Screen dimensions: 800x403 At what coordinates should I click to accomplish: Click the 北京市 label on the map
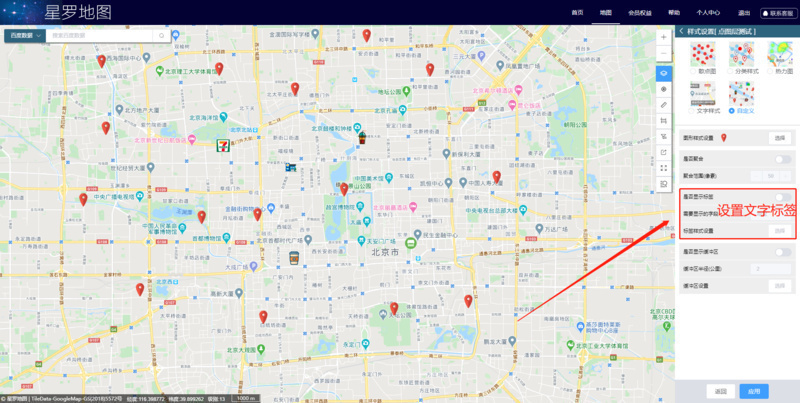point(384,251)
